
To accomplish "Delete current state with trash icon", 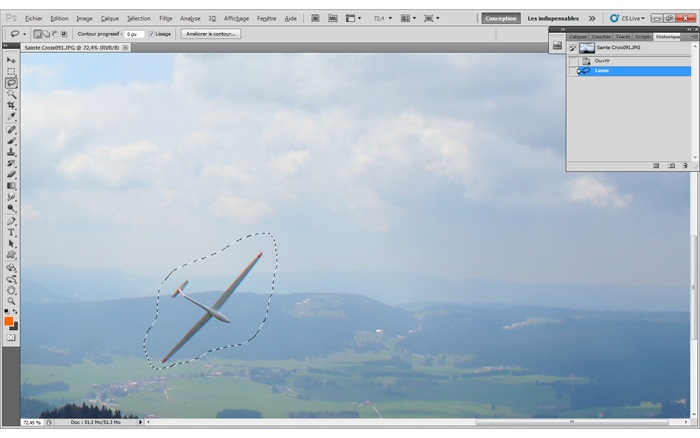I will click(686, 165).
